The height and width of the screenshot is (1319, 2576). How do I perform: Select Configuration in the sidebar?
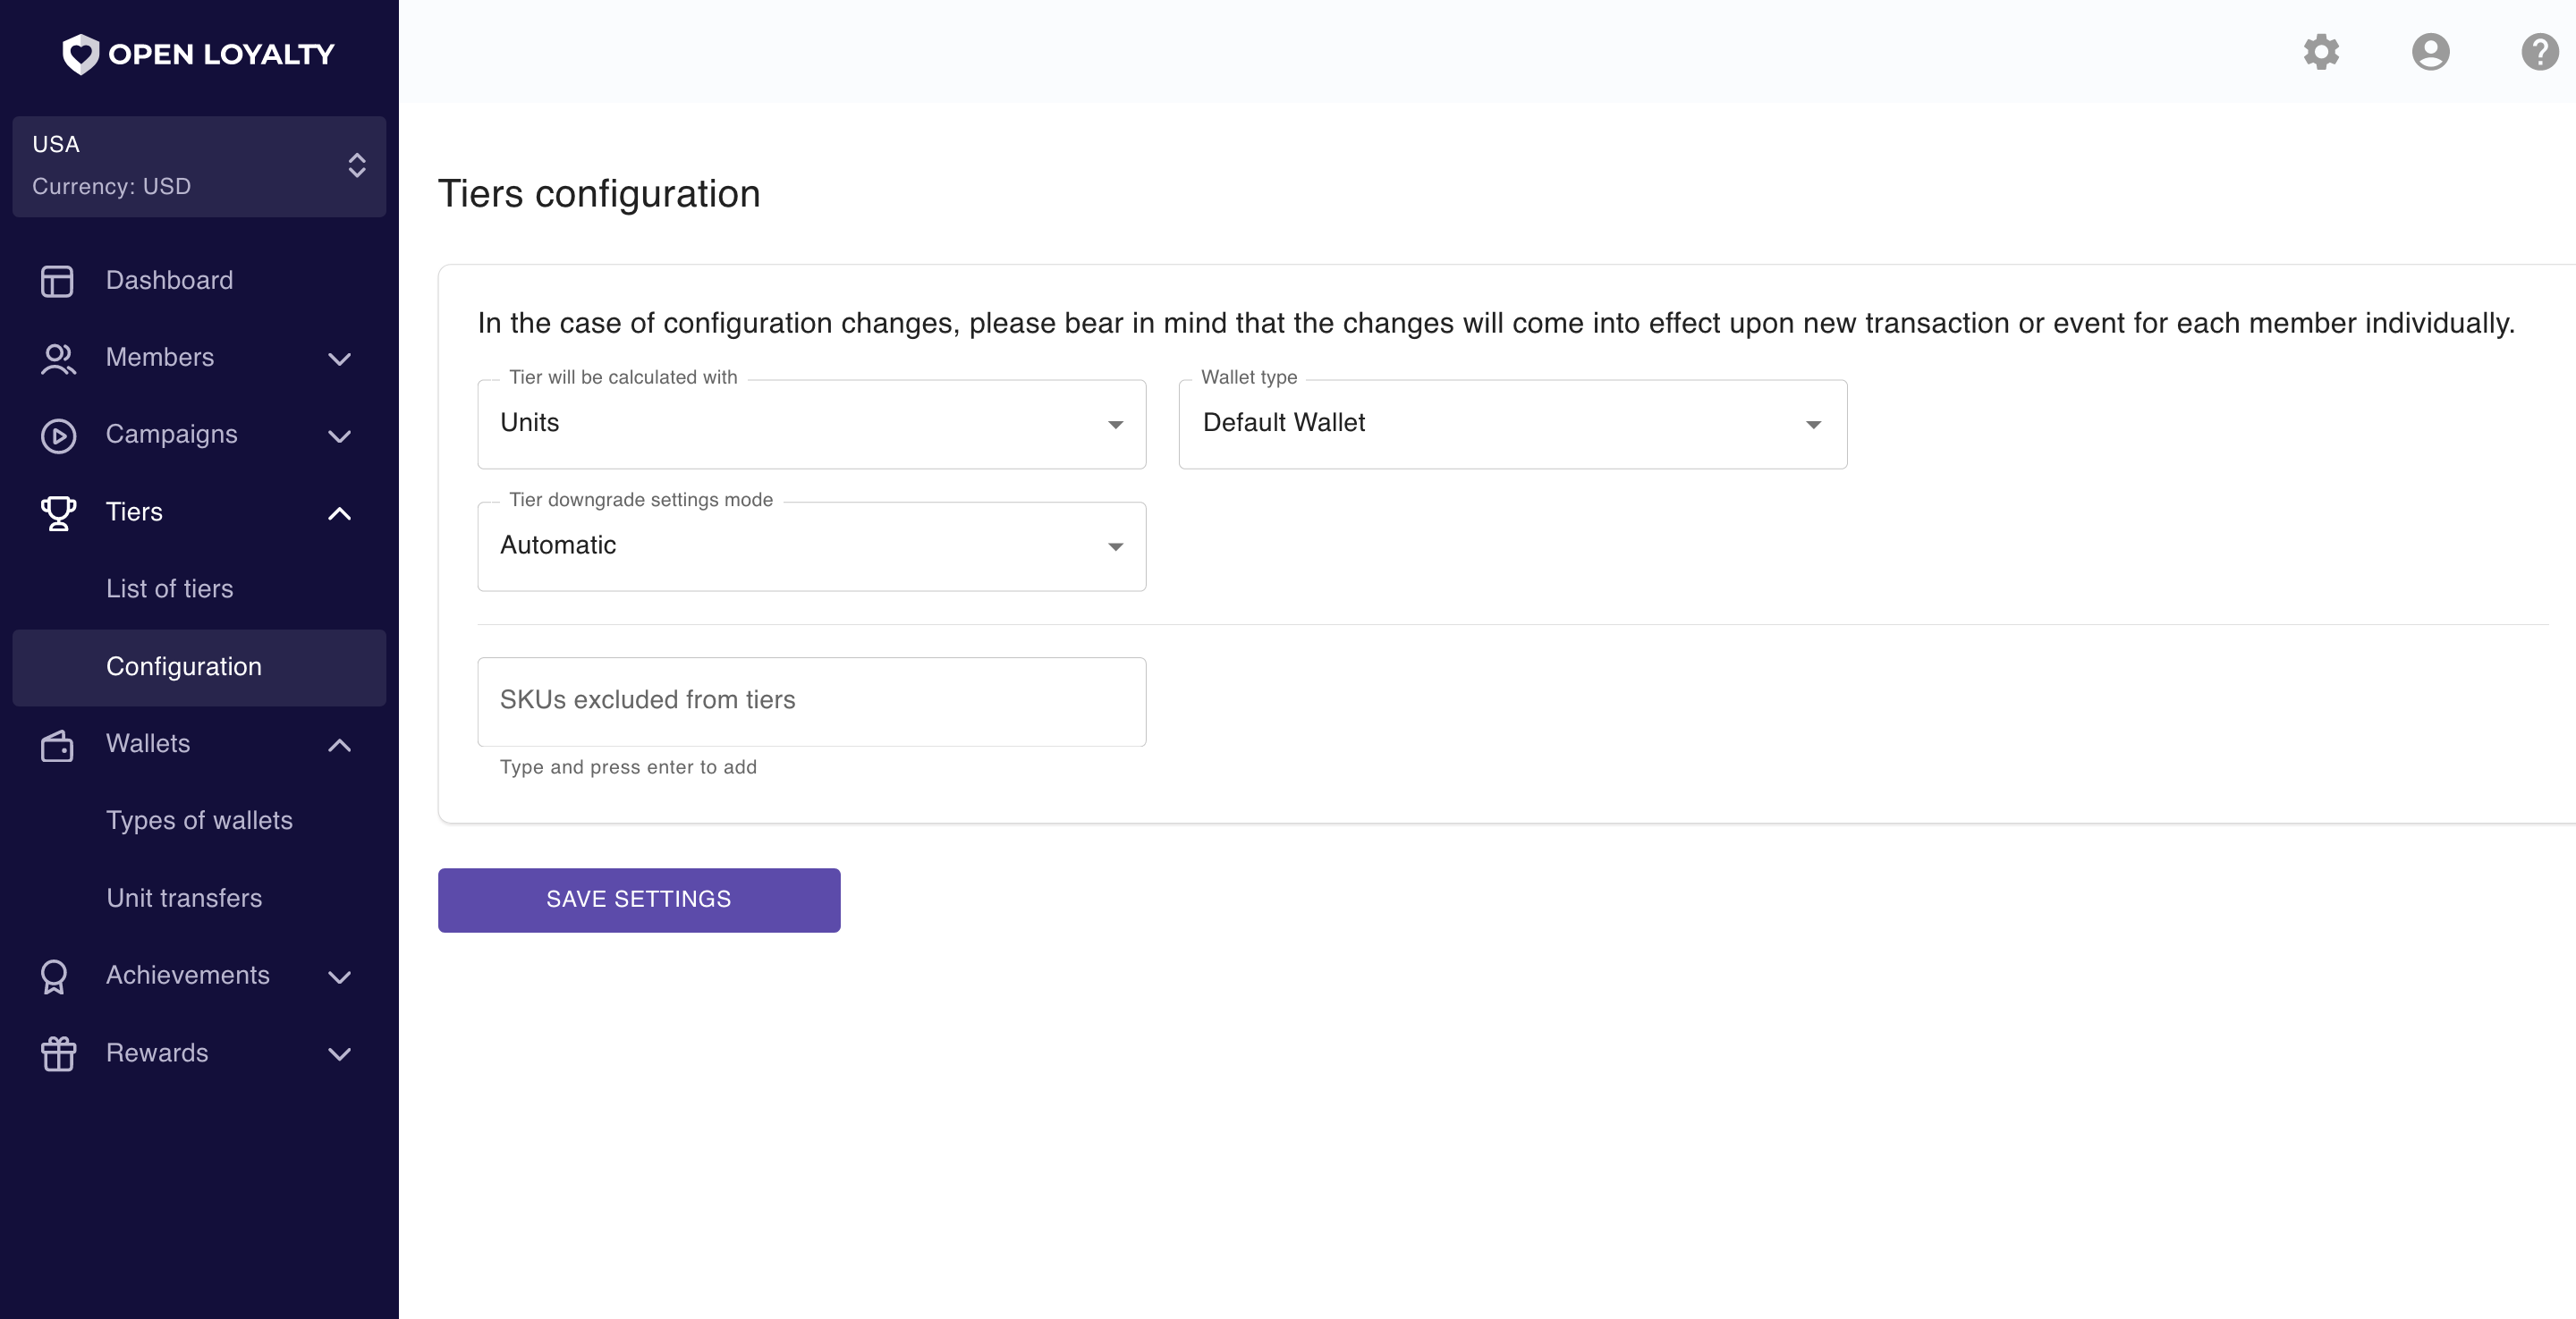click(199, 667)
